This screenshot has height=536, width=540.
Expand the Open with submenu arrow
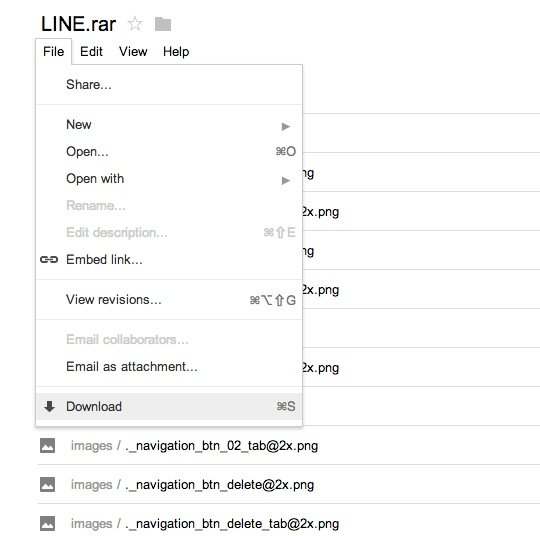pyautogui.click(x=285, y=181)
